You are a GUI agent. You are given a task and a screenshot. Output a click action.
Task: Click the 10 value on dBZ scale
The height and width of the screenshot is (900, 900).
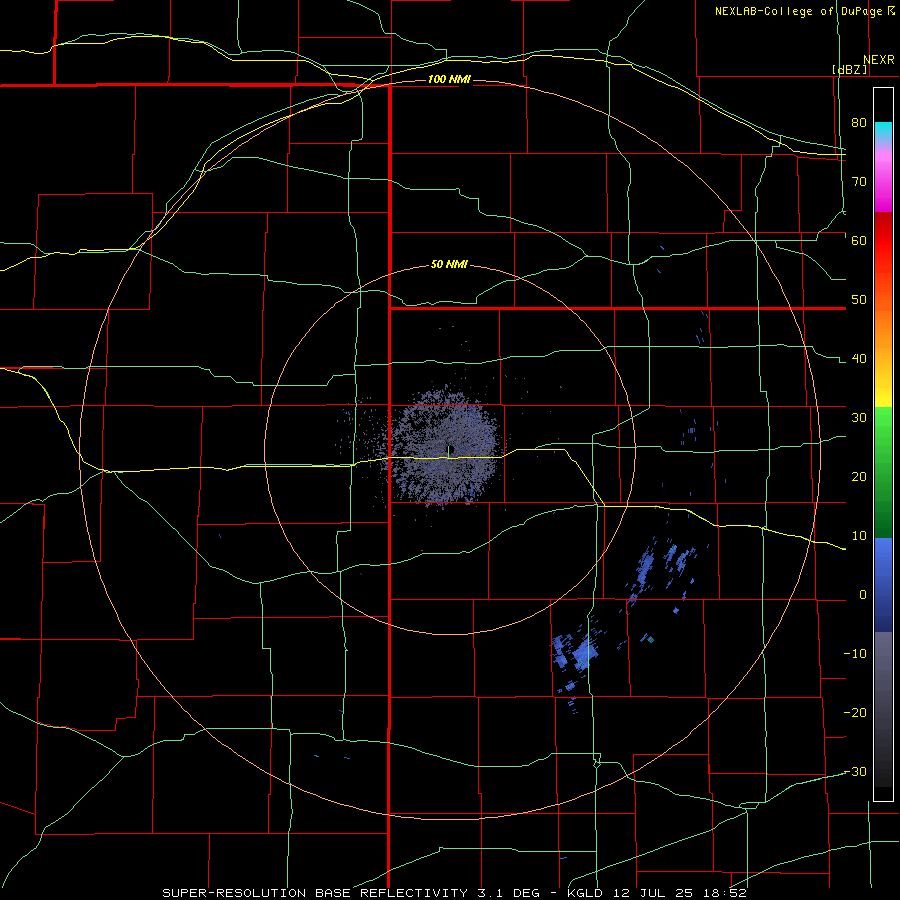859,536
